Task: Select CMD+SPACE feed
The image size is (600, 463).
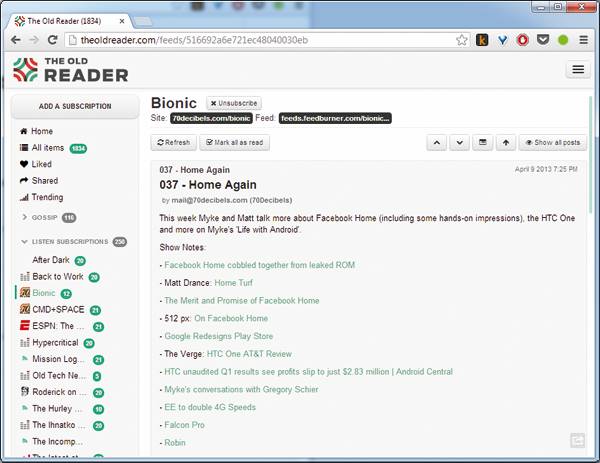Action: tap(58, 310)
